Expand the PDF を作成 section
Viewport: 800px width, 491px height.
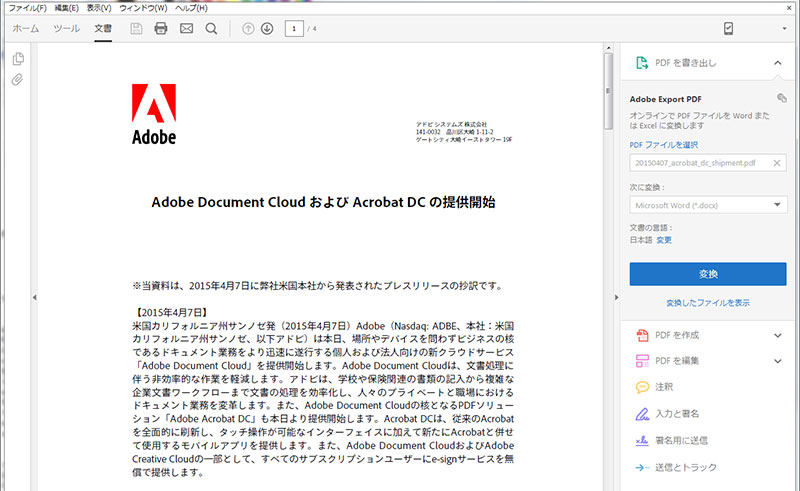[x=778, y=335]
